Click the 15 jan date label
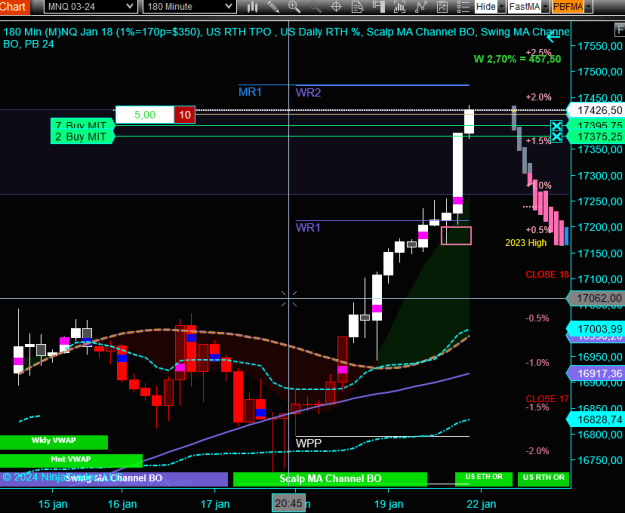Viewport: 625px width, 513px height. (x=53, y=504)
